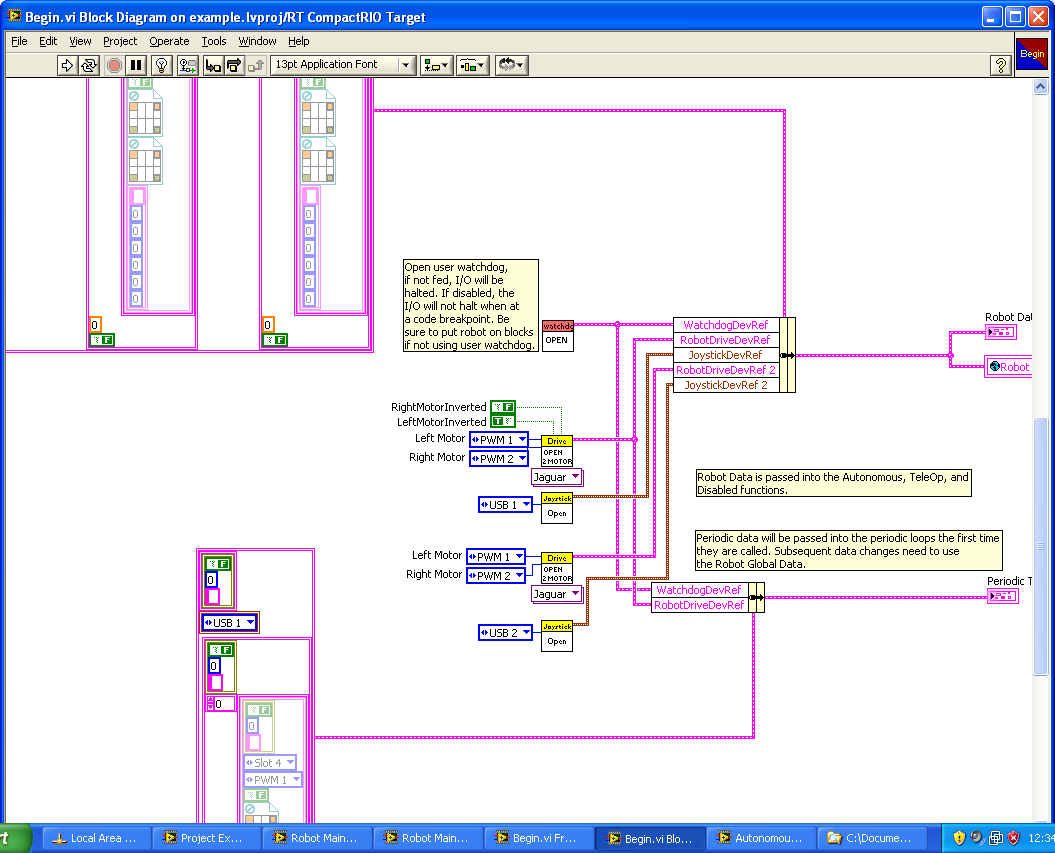Click the Step Into button
Image resolution: width=1055 pixels, height=853 pixels.
click(x=212, y=65)
